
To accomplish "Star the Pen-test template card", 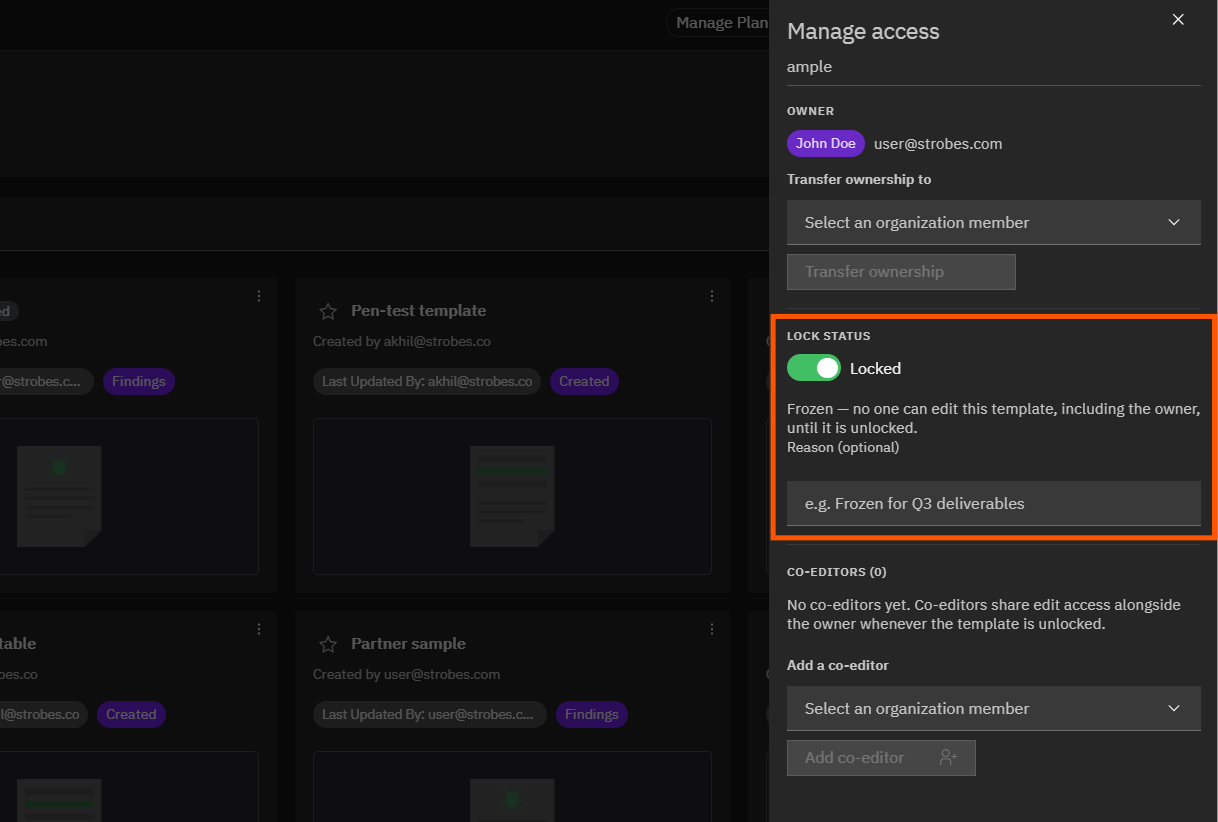I will (x=328, y=311).
